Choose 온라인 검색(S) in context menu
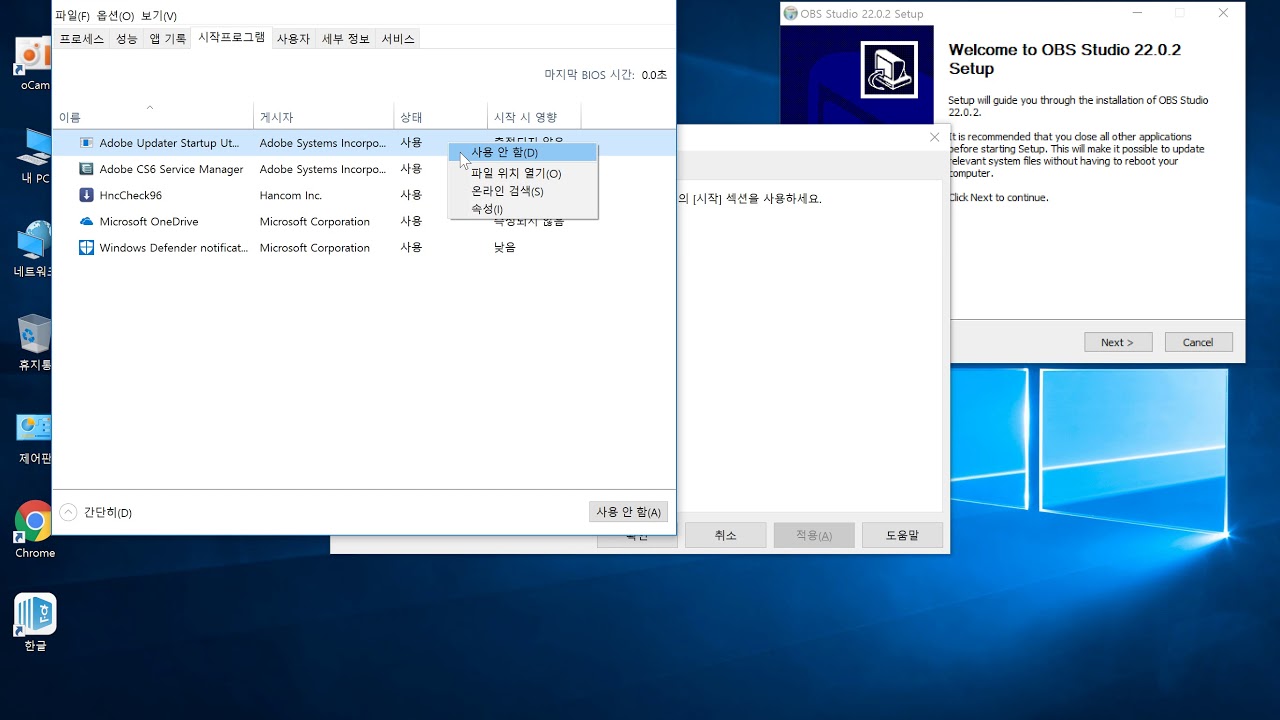 523,191
